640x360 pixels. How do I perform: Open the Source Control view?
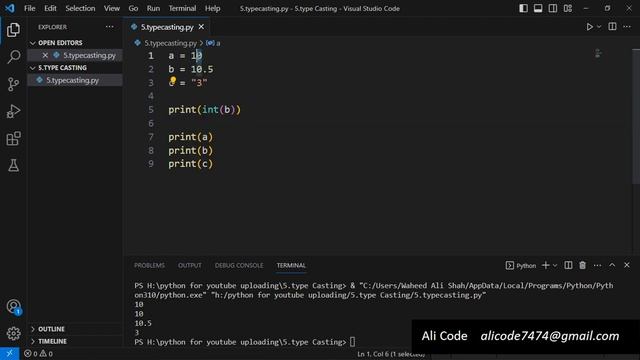click(x=13, y=84)
